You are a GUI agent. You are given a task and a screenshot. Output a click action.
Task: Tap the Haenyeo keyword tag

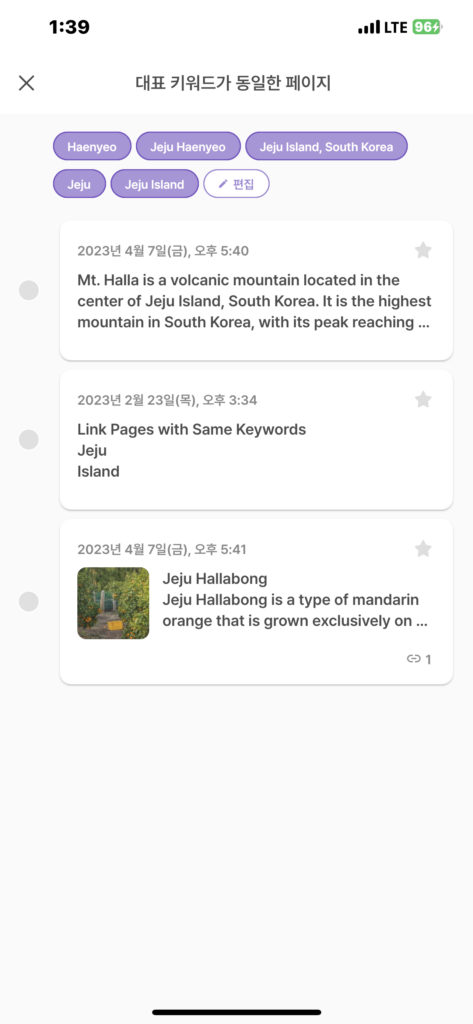coord(92,146)
